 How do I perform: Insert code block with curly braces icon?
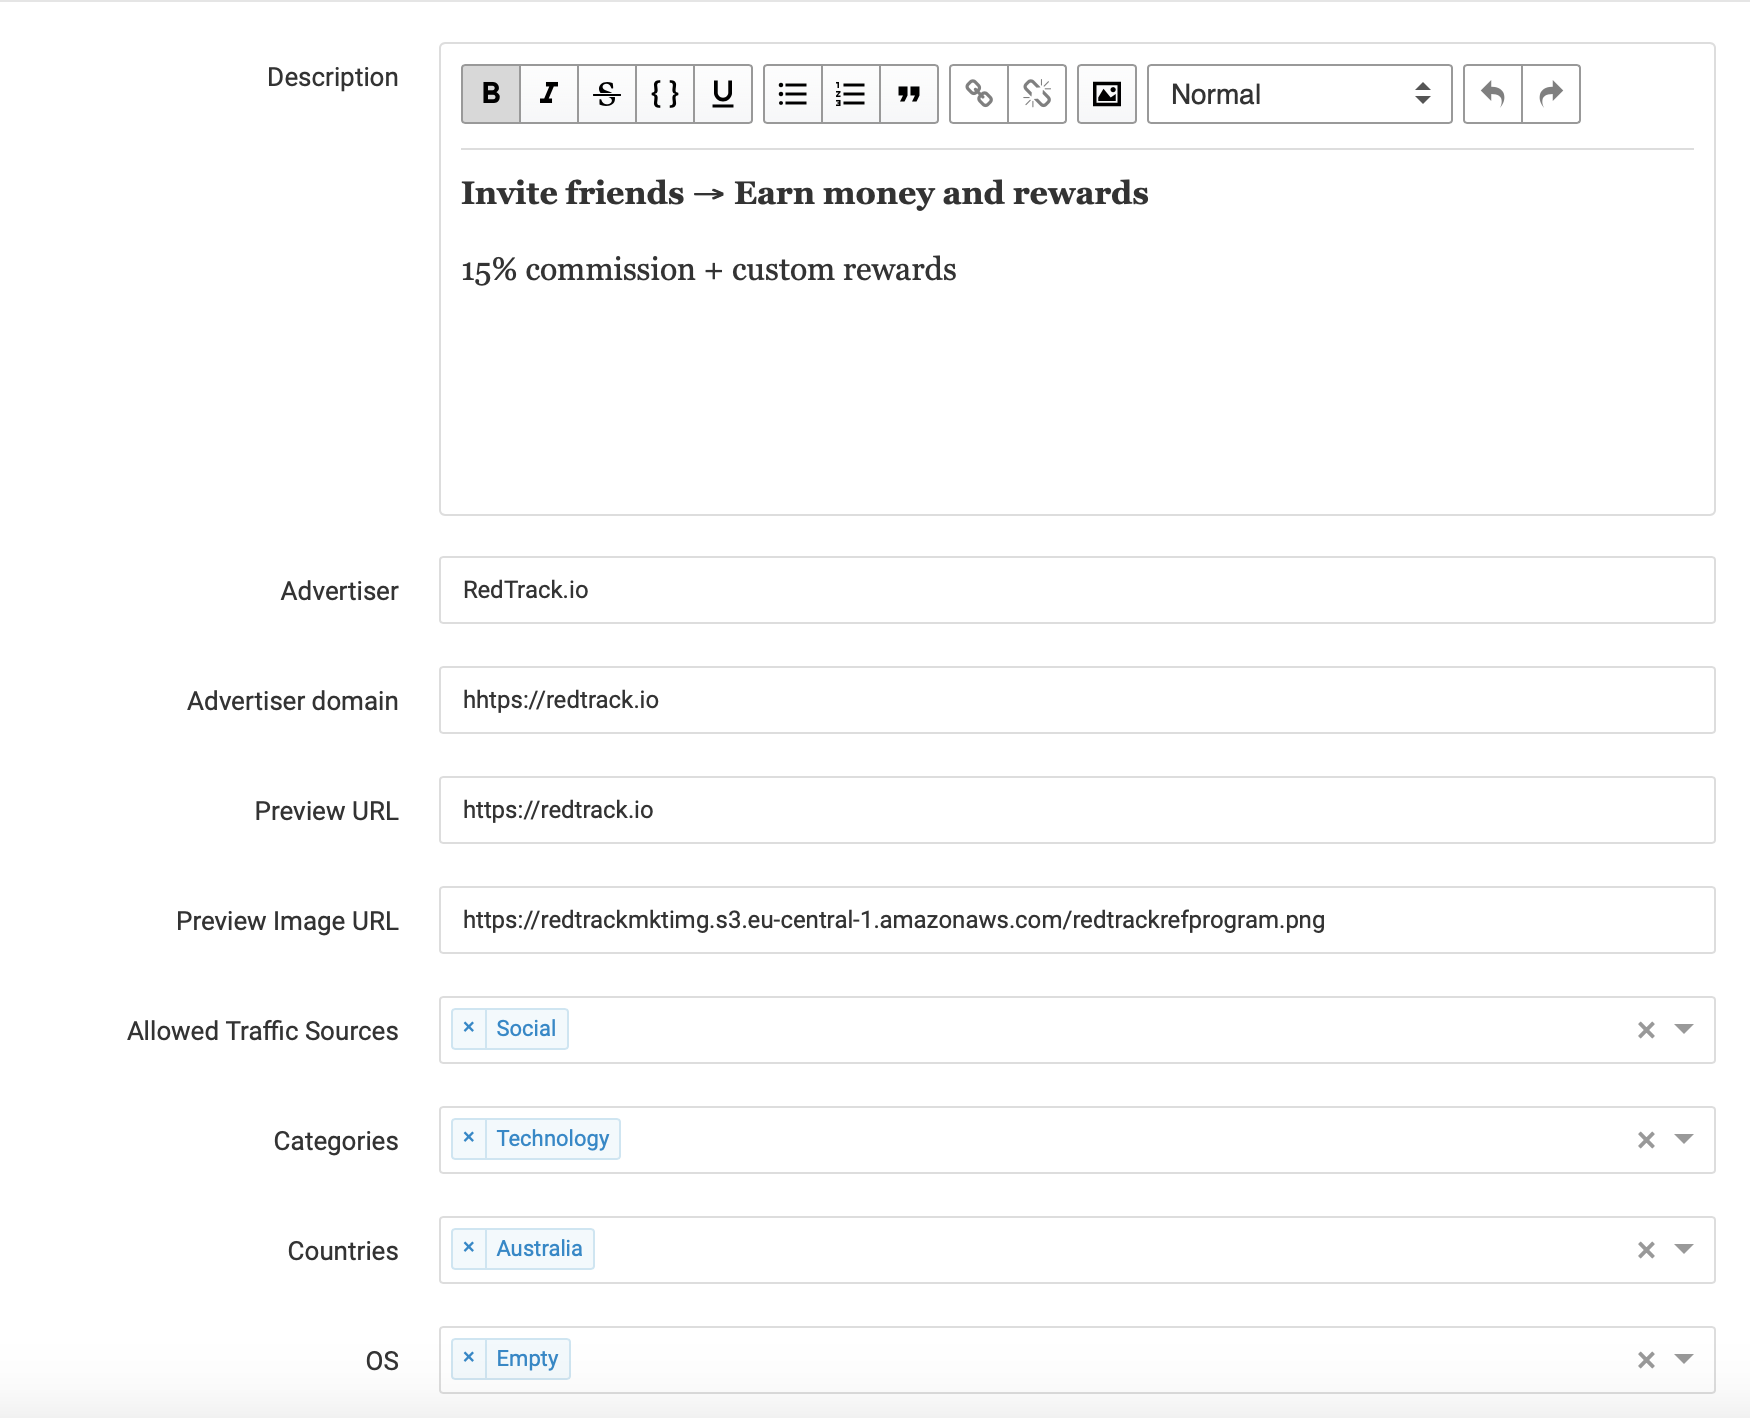665,94
